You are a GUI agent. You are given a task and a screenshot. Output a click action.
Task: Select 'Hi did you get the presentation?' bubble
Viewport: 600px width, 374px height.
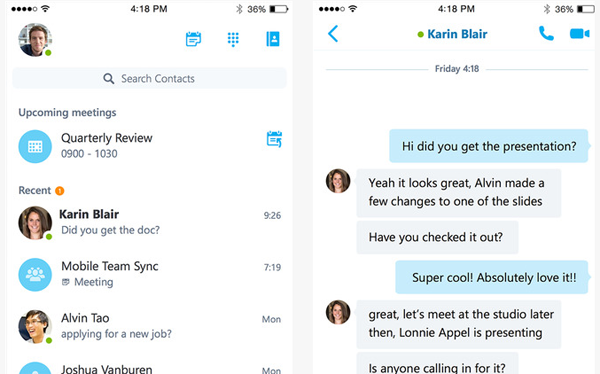[489, 146]
